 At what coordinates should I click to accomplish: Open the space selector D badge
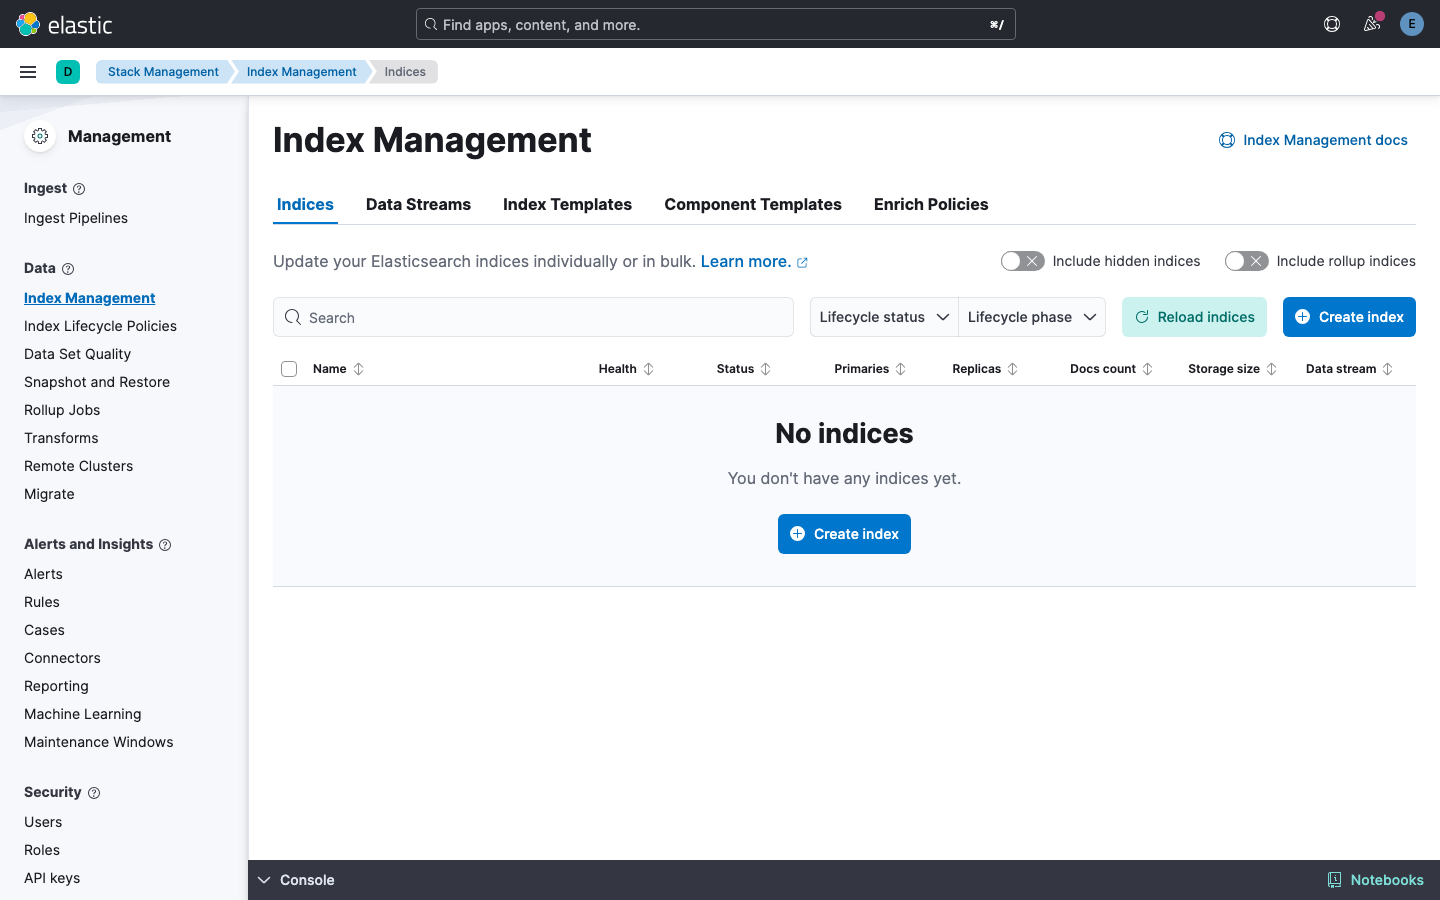pos(68,72)
